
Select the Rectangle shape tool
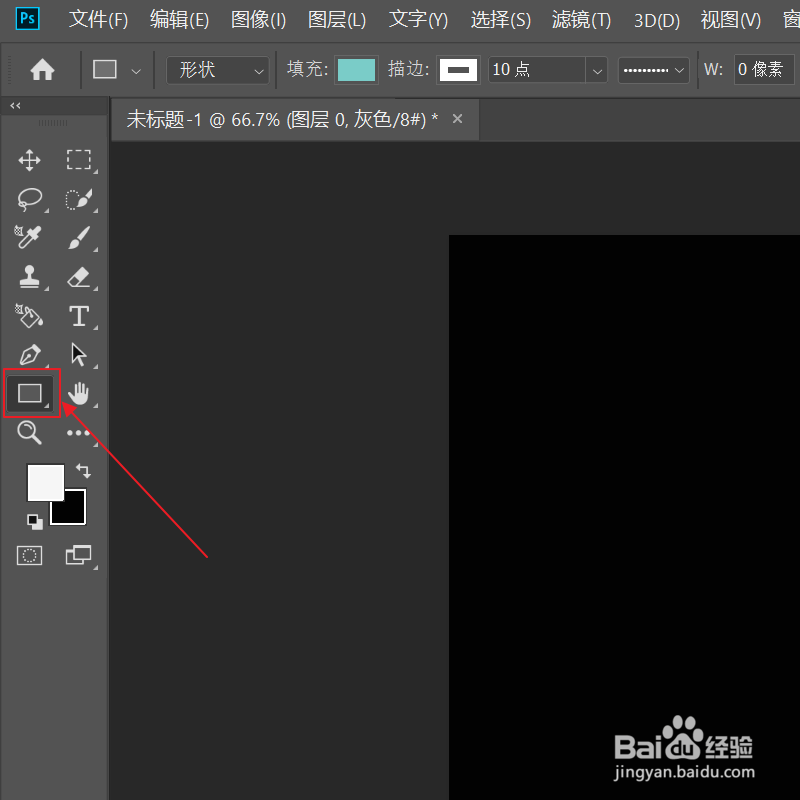[x=30, y=393]
